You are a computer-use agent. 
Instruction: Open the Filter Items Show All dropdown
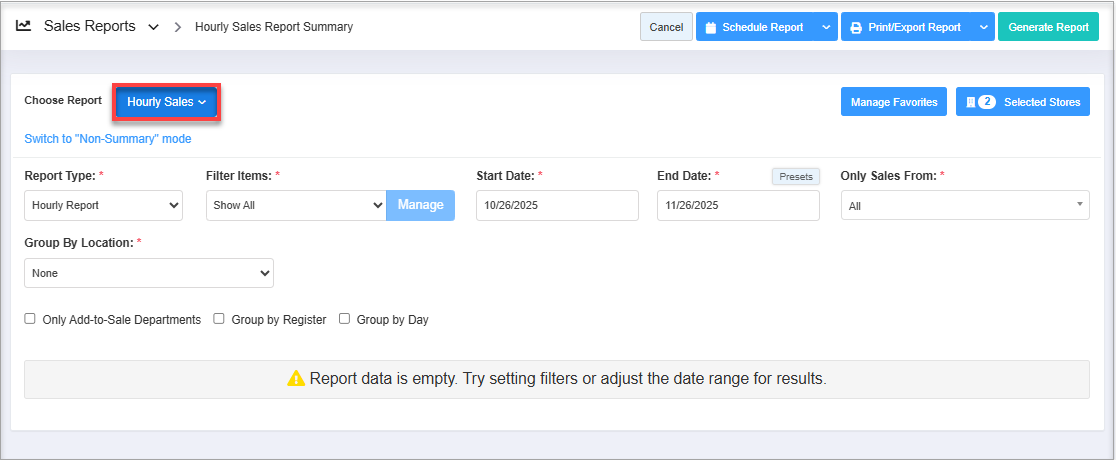point(295,205)
